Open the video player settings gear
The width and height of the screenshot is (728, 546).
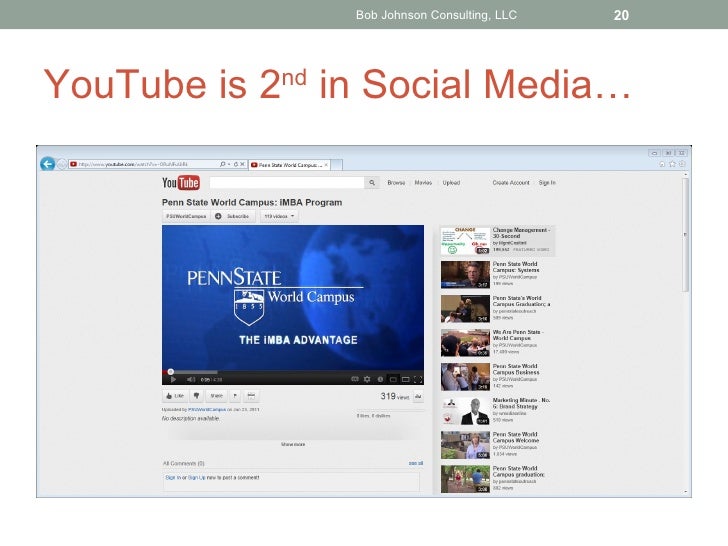[367, 379]
